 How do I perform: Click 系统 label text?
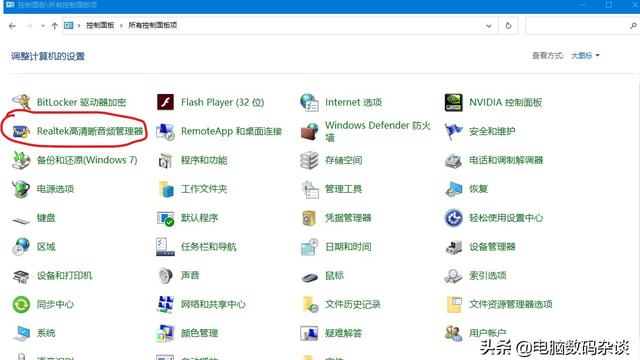pos(46,333)
